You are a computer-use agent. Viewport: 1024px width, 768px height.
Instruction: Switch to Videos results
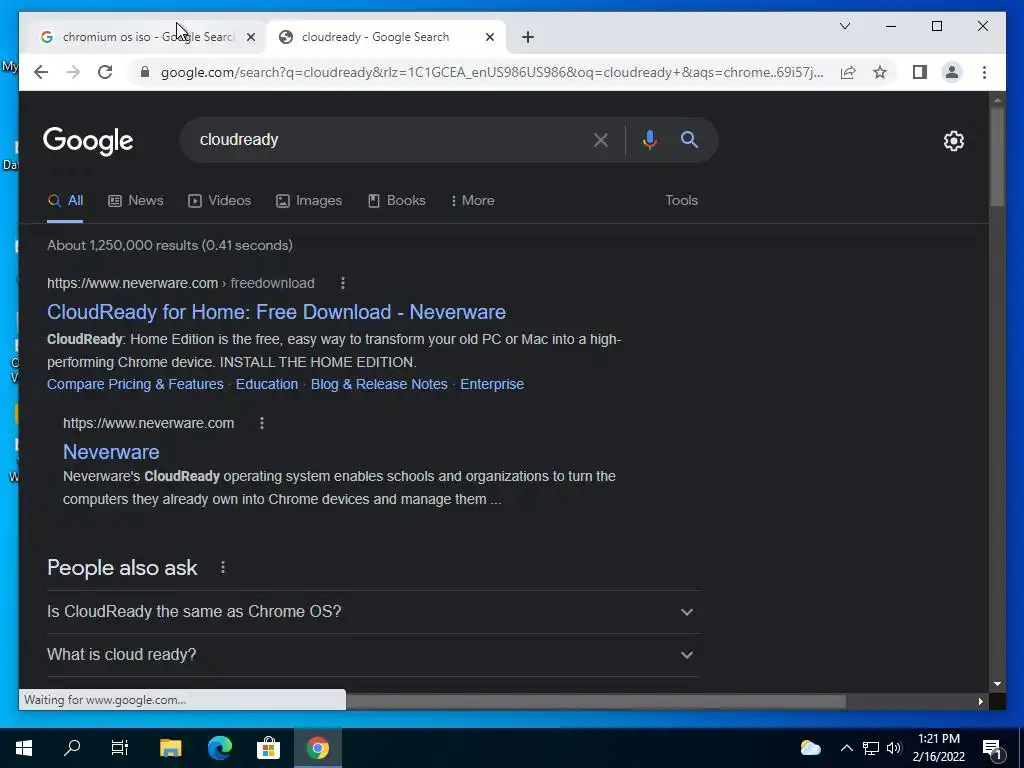click(219, 200)
